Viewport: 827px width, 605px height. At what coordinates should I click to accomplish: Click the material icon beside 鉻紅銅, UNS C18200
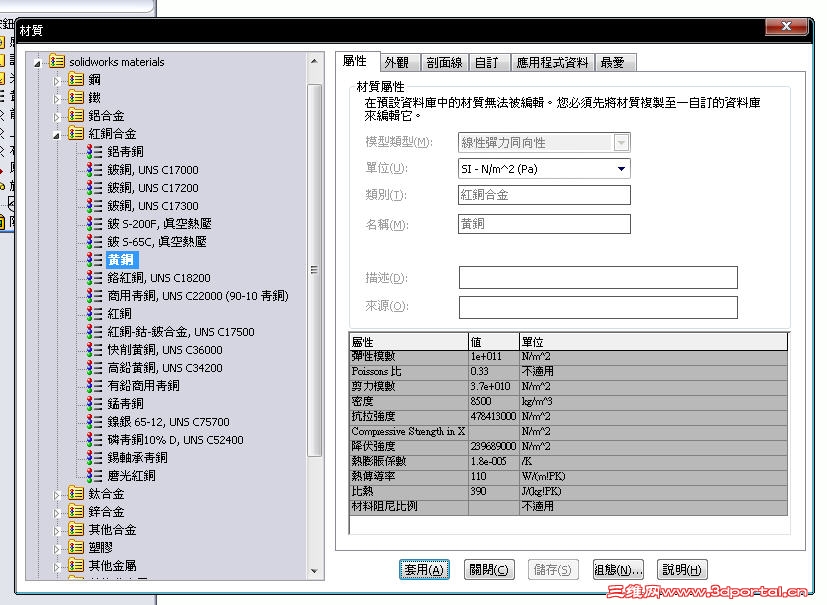click(x=94, y=277)
